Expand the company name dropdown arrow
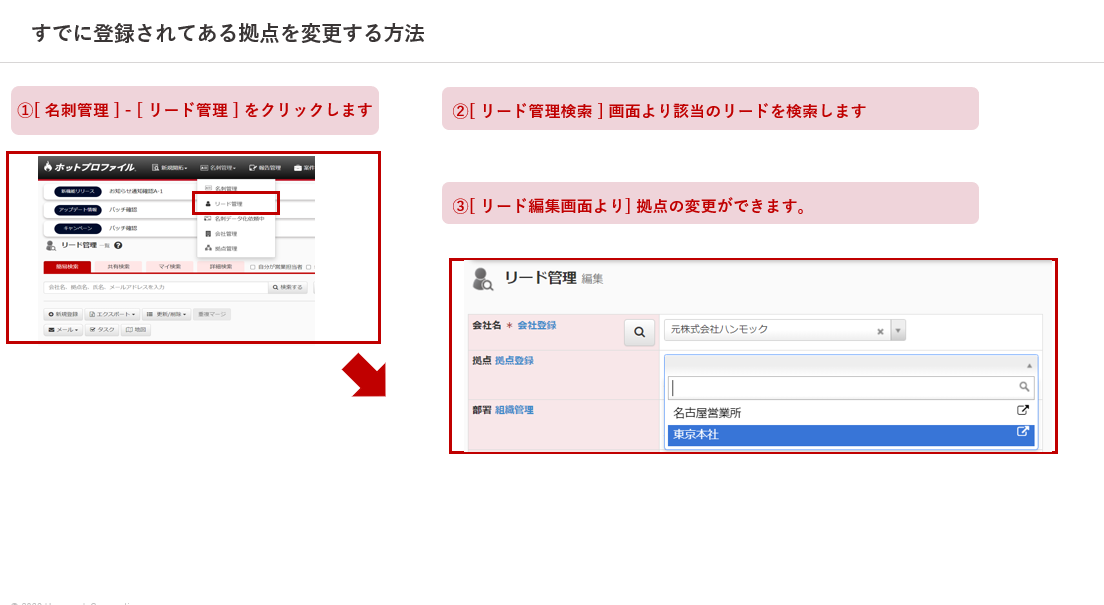This screenshot has width=1104, height=605. (x=898, y=330)
